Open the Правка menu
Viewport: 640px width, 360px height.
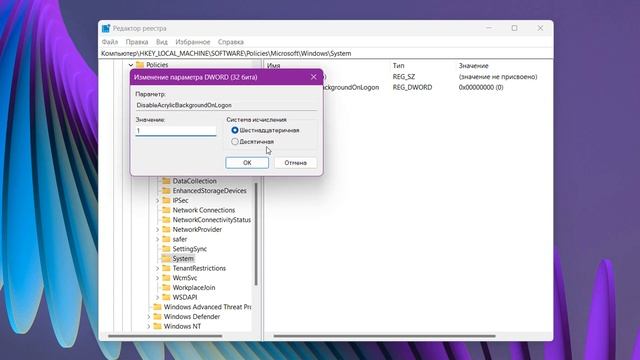click(x=137, y=42)
